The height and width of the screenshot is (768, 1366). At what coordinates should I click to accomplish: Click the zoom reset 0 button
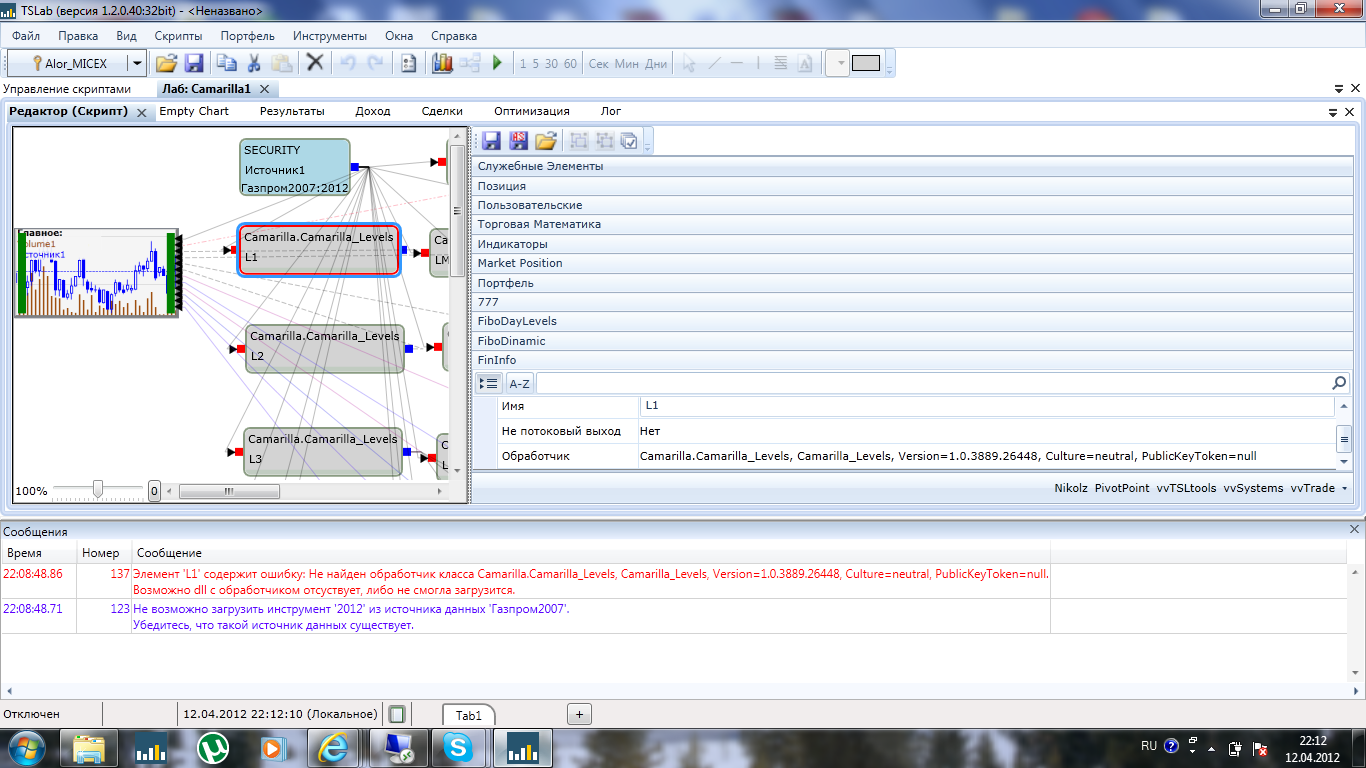pyautogui.click(x=154, y=491)
